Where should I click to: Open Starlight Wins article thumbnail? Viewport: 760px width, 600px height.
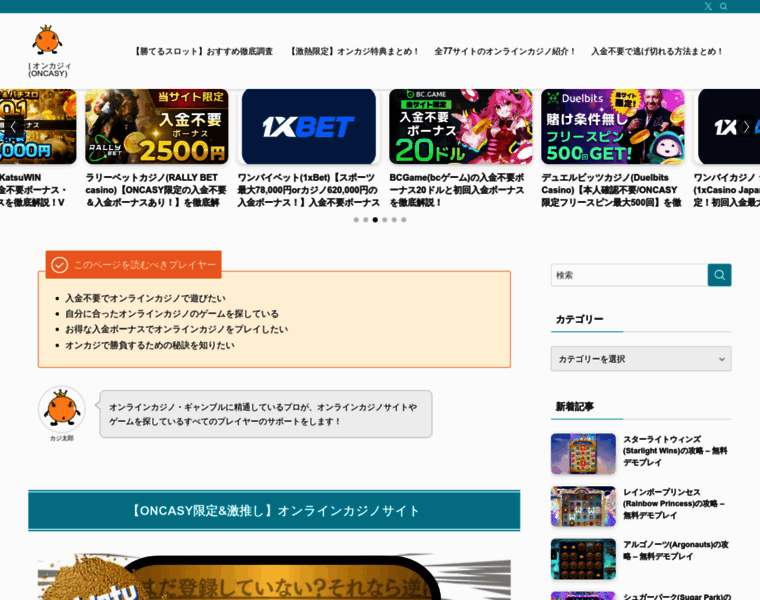tap(583, 454)
